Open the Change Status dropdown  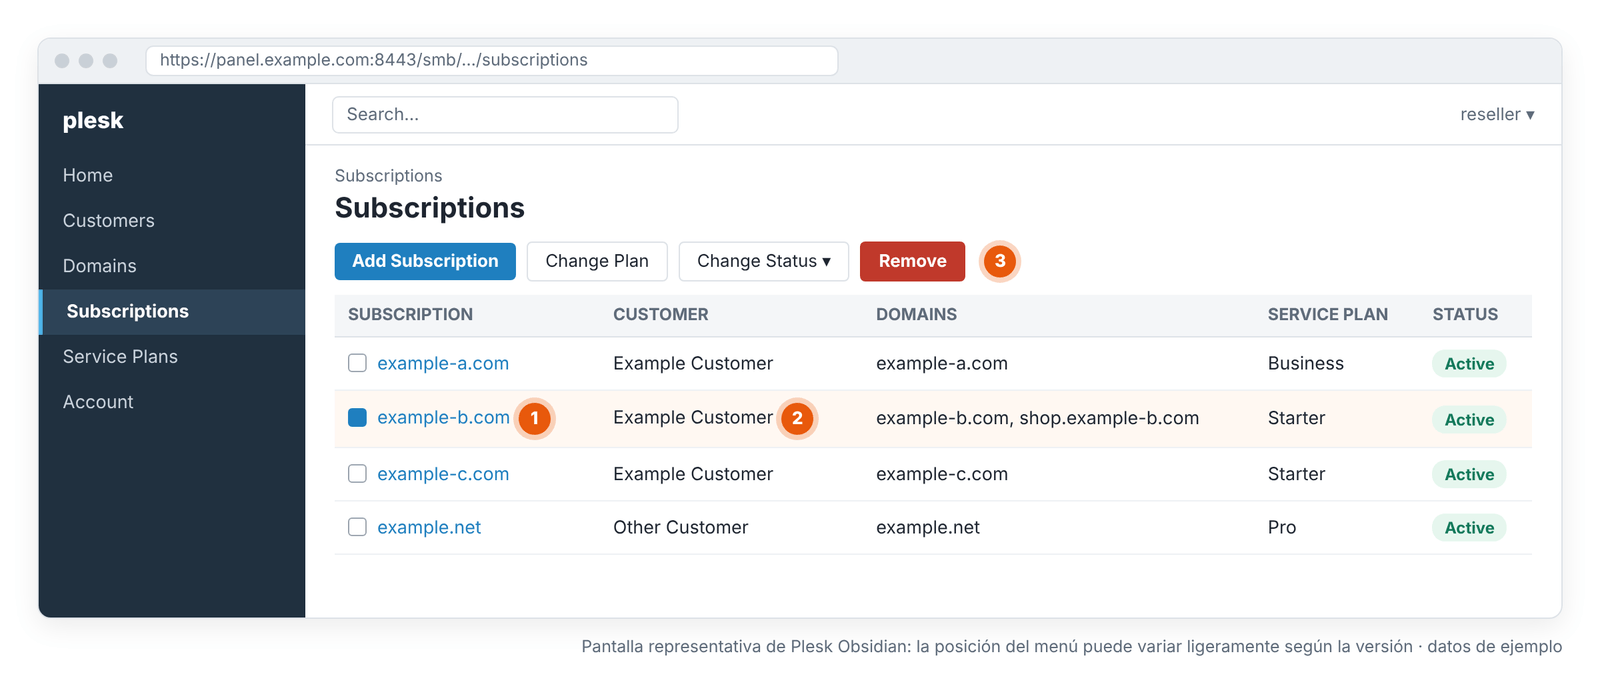pos(764,261)
